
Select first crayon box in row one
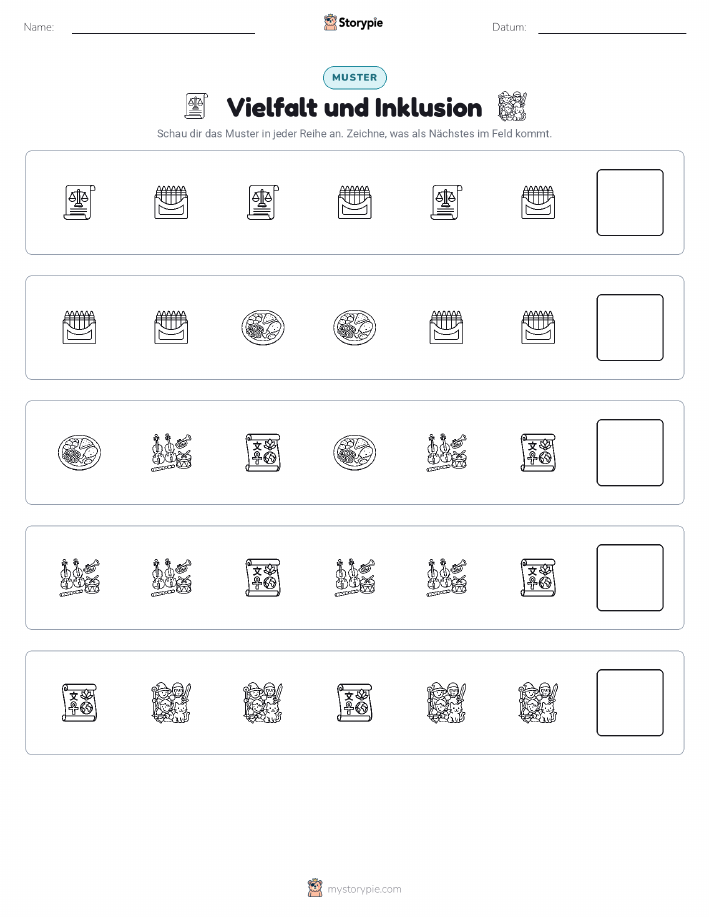pos(171,202)
